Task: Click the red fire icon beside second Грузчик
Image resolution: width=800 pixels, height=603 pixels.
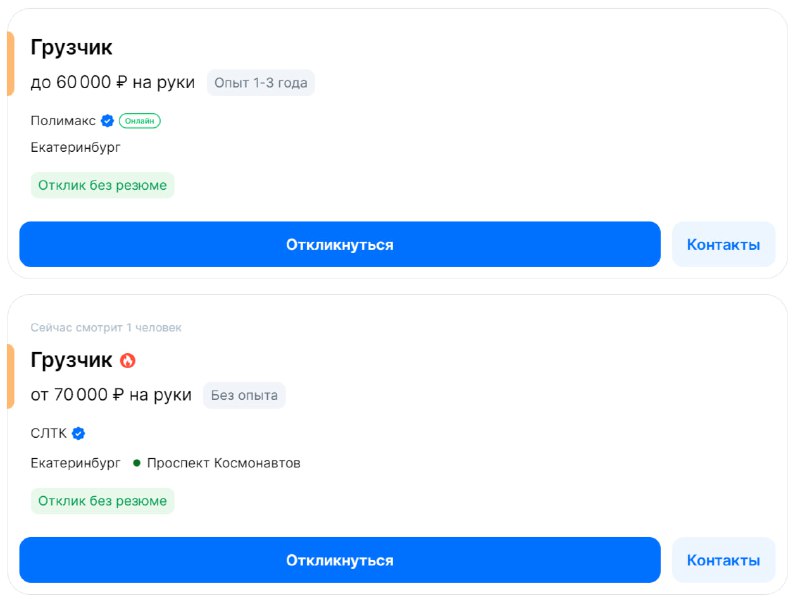Action: pos(128,361)
